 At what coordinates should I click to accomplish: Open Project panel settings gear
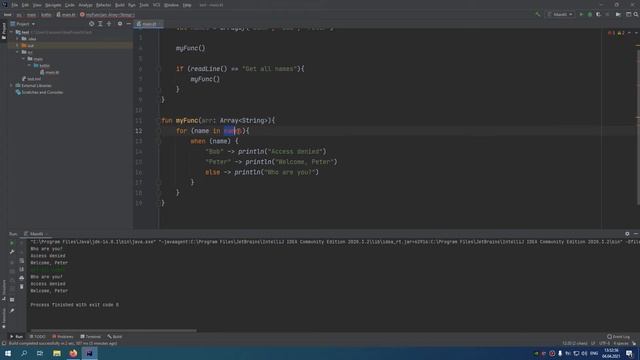click(120, 24)
